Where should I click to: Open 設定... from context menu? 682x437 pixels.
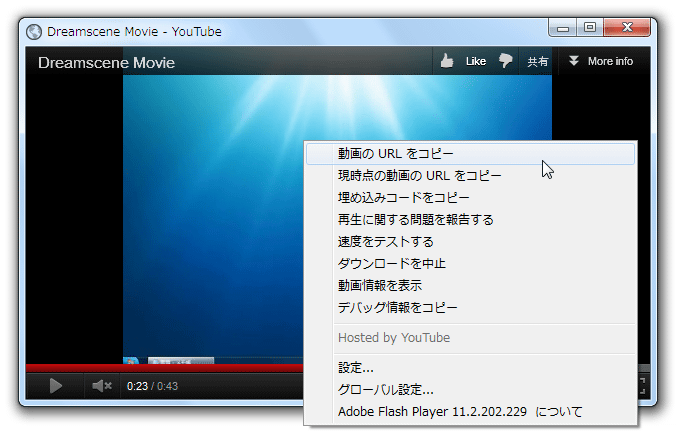[x=471, y=368]
